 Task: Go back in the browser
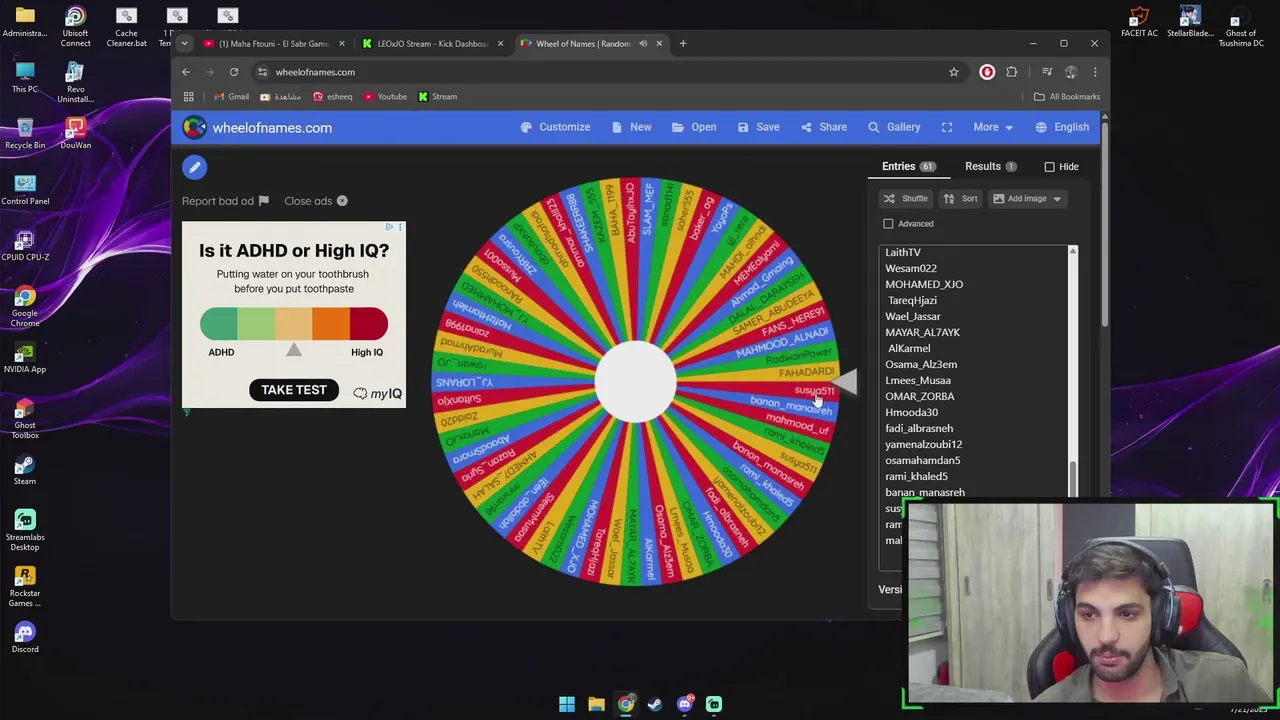coord(186,72)
